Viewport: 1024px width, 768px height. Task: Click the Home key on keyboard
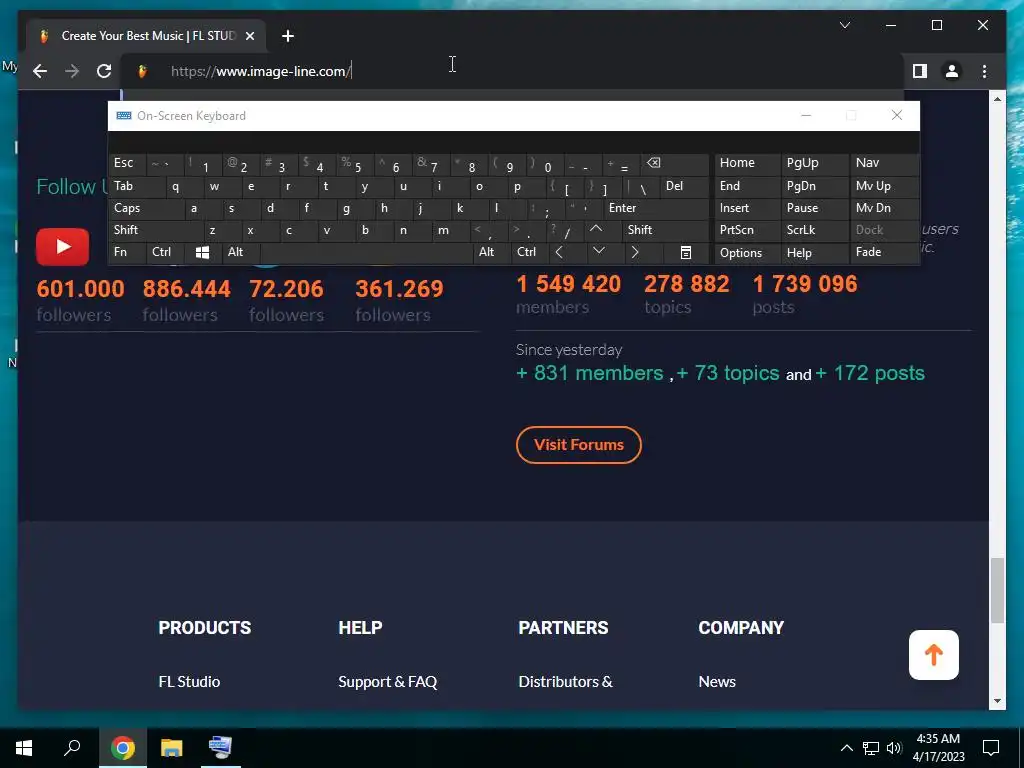747,163
